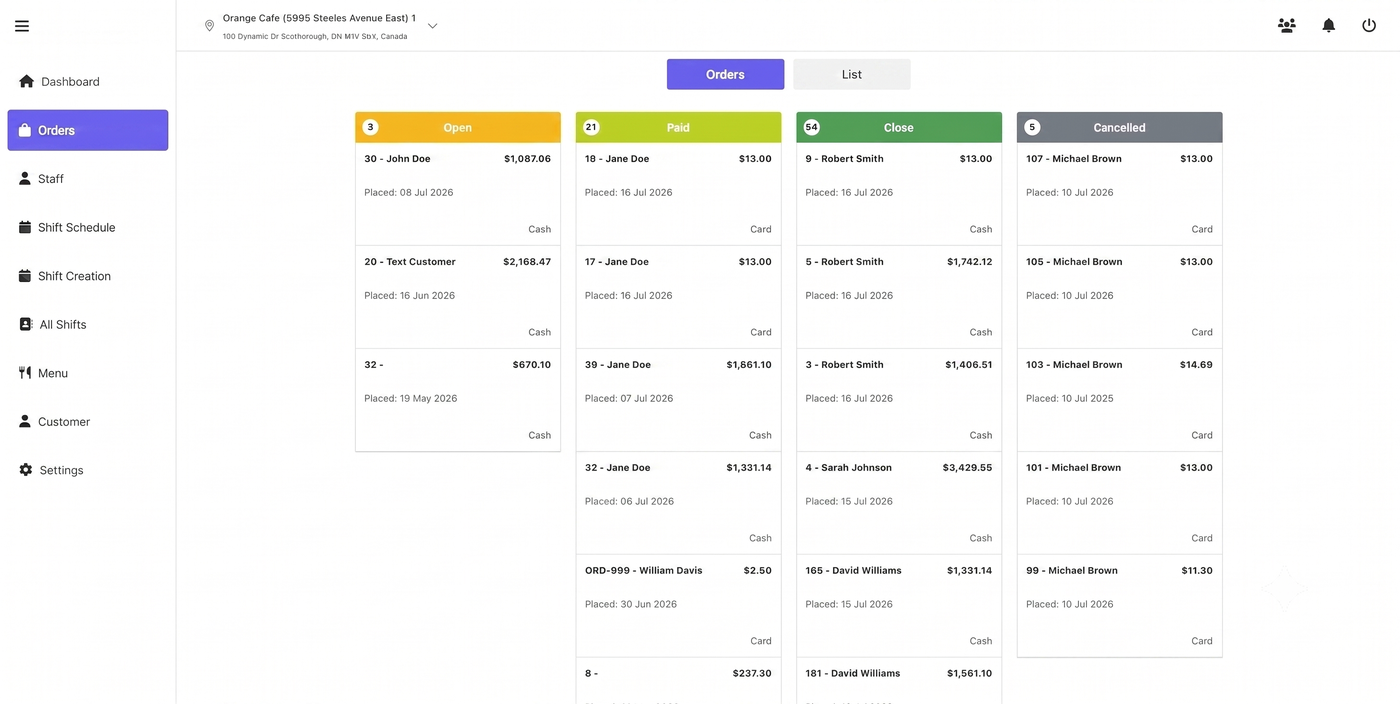This screenshot has height=704, width=1400.
Task: Open order 5 - Robert Smith
Action: (899, 297)
